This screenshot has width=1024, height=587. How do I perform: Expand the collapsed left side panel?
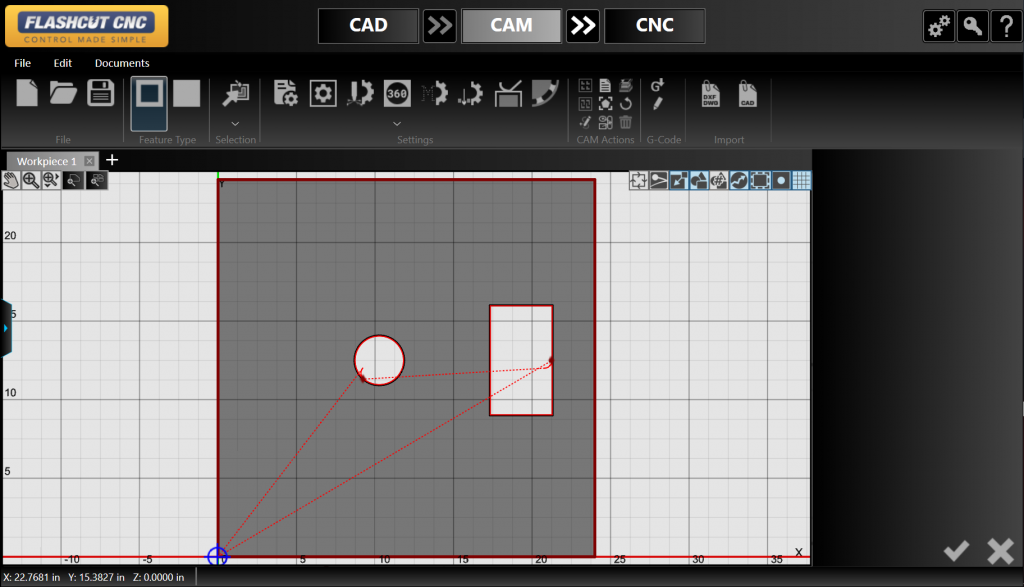6,328
